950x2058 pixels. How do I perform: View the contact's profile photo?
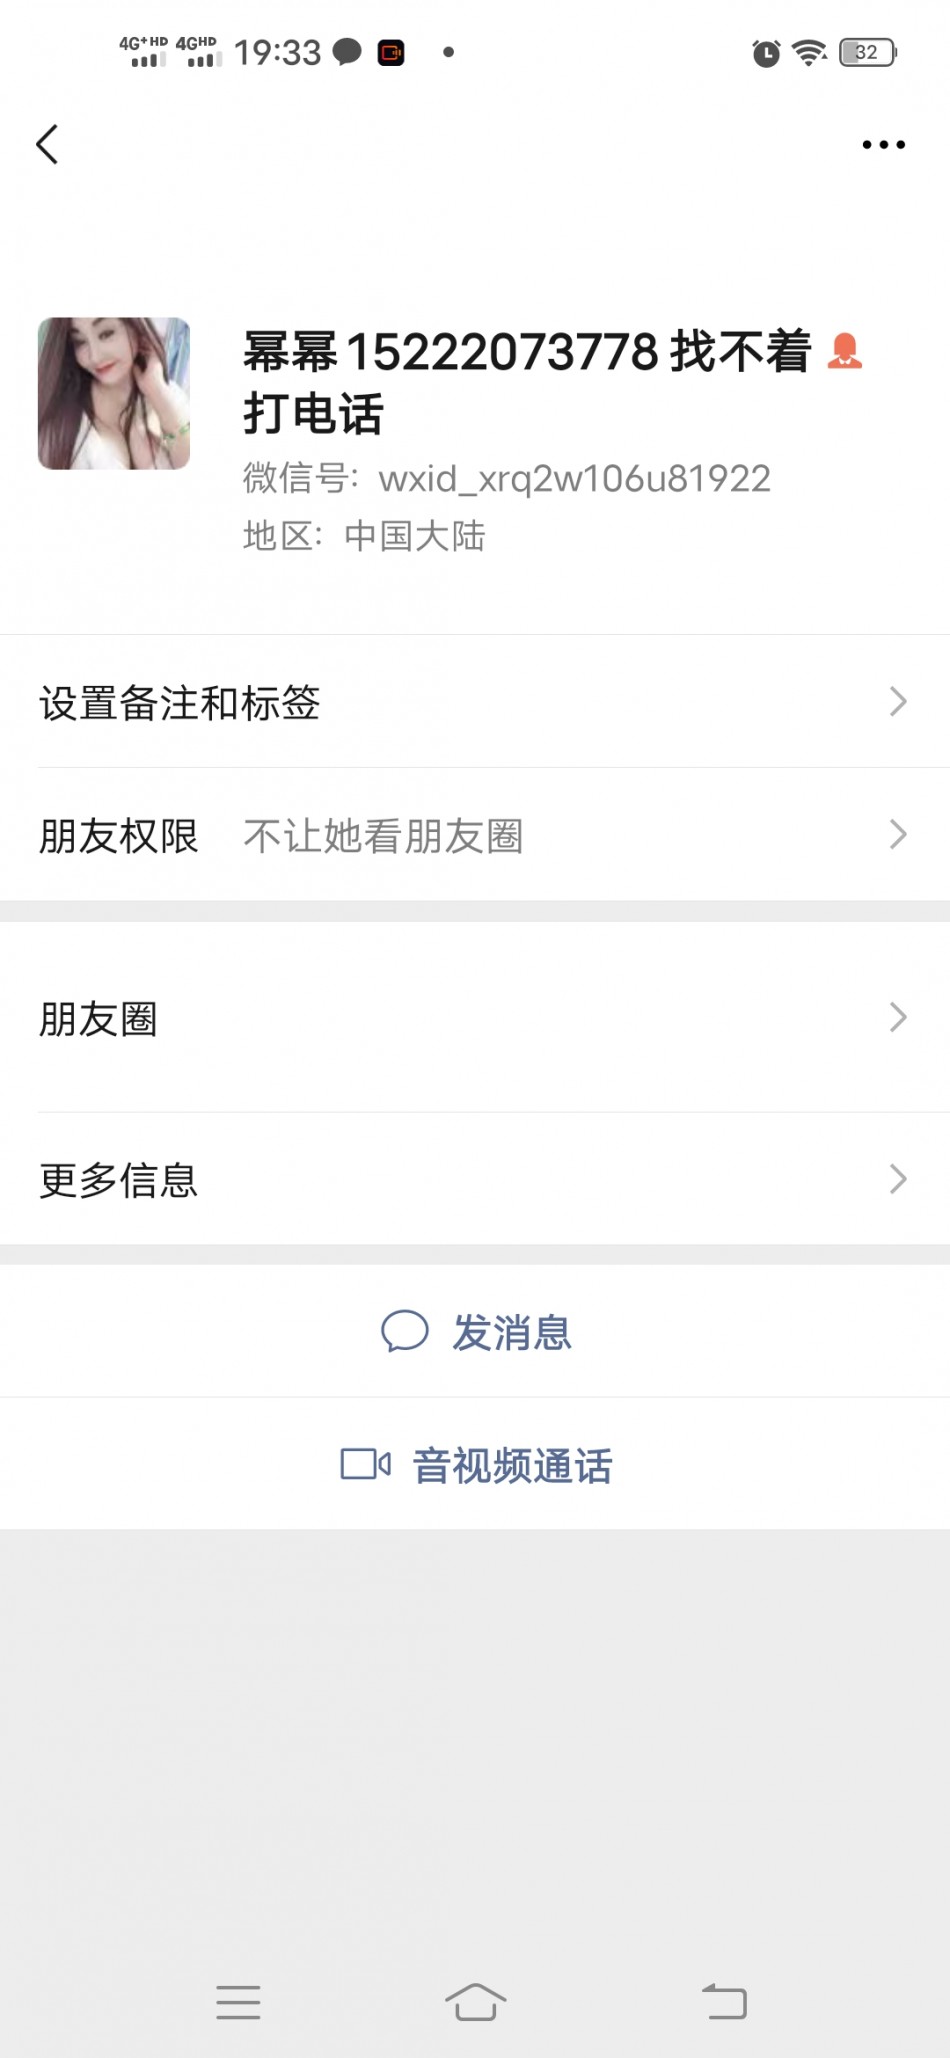(x=114, y=393)
